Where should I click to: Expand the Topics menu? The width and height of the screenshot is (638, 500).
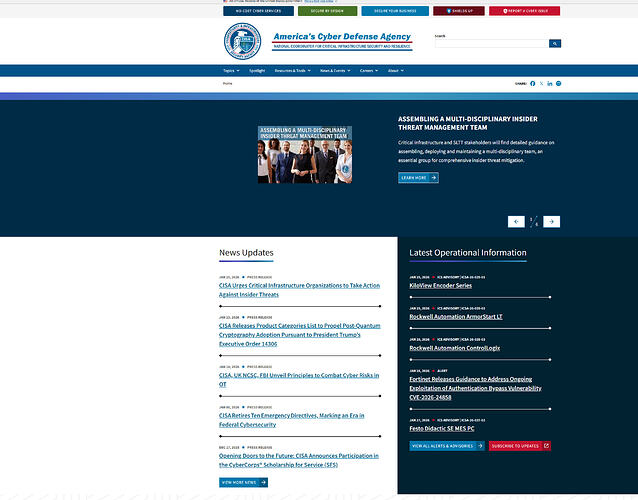tap(231, 71)
